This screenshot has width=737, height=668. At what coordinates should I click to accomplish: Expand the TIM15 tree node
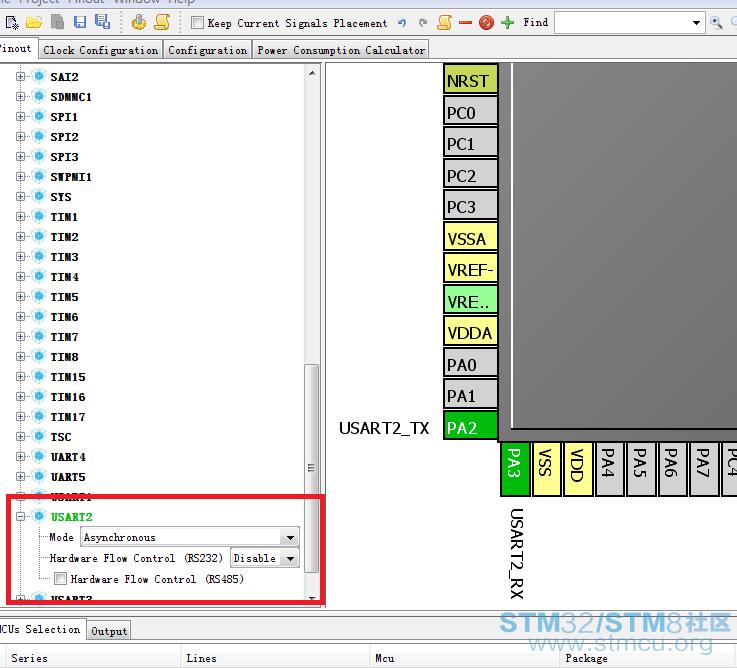[20, 377]
